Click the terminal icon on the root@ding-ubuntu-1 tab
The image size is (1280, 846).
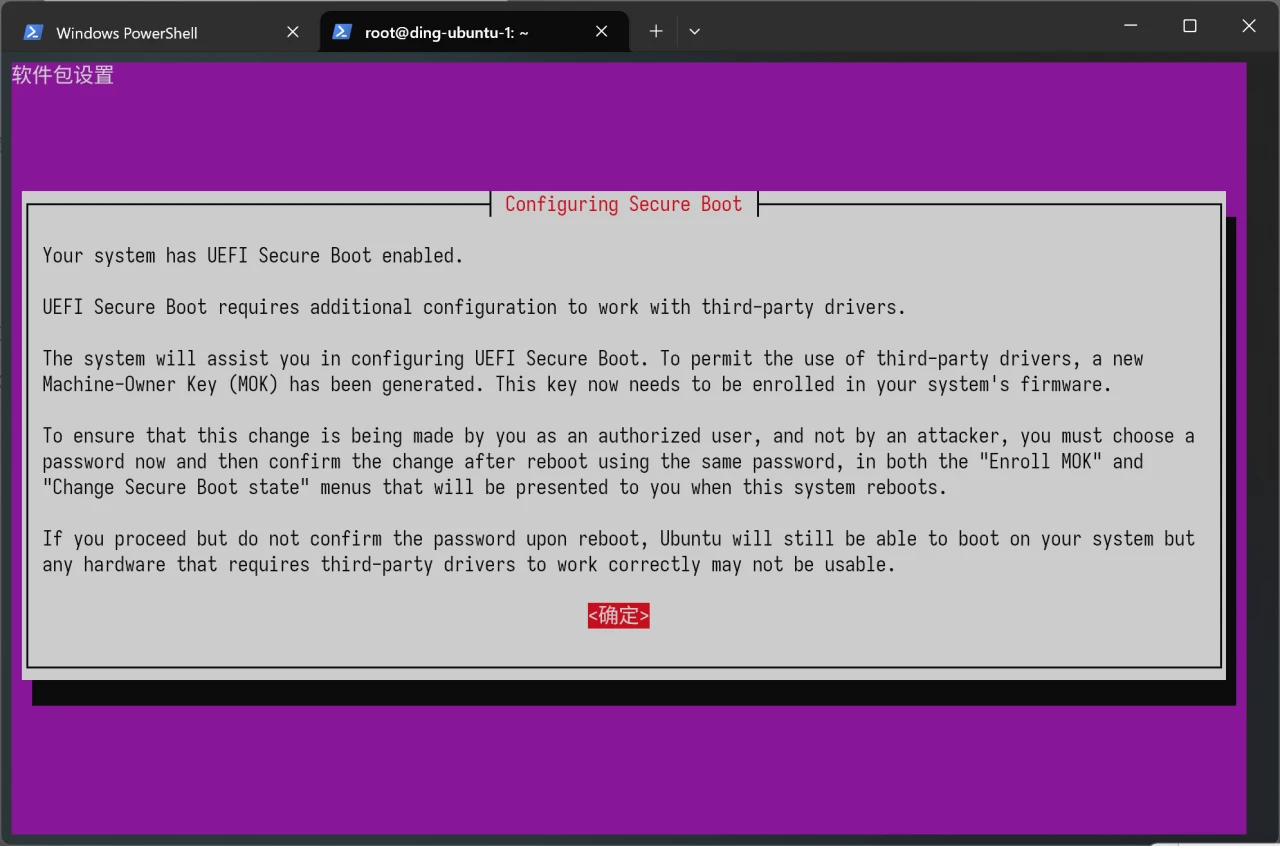[x=342, y=32]
